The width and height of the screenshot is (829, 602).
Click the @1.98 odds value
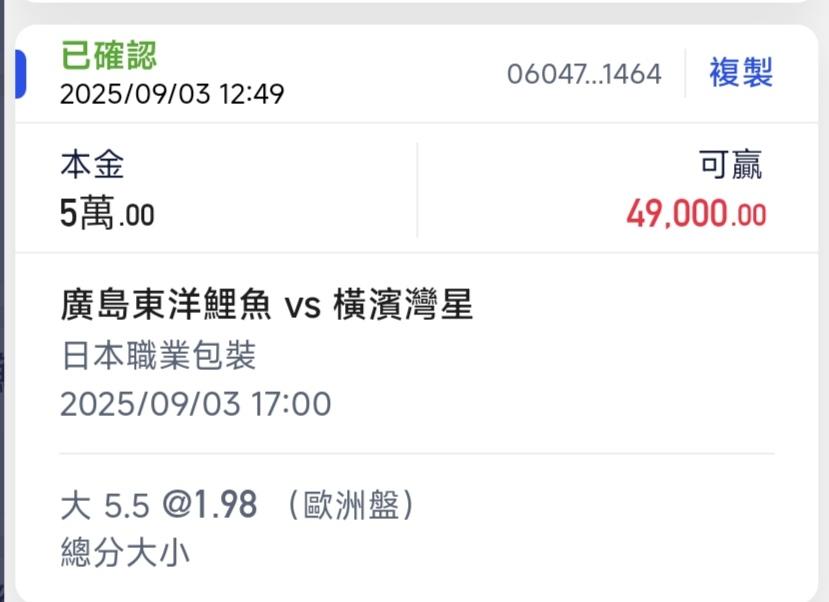click(210, 506)
